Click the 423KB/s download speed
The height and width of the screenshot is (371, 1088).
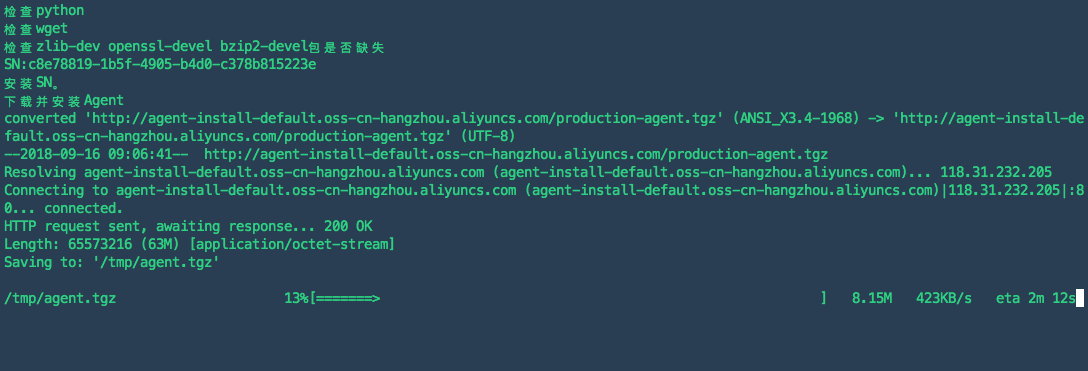click(944, 299)
